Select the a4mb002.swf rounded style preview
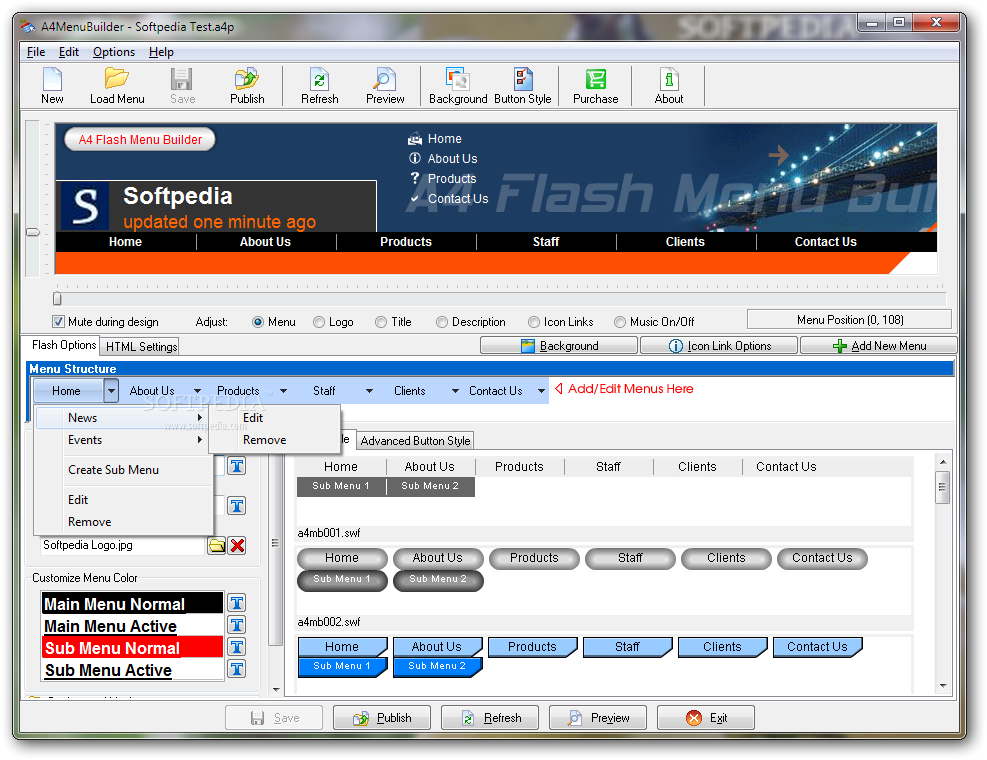Screen dimensions: 987x760 (604, 581)
